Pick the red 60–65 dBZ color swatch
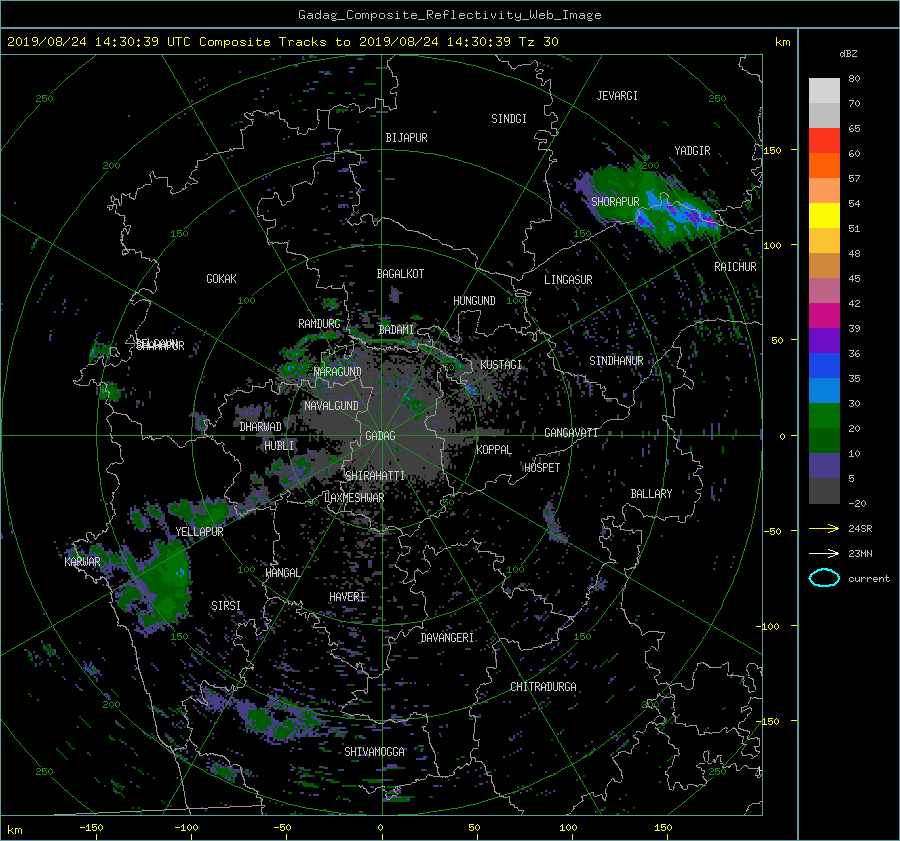This screenshot has height=841, width=900. tap(824, 141)
